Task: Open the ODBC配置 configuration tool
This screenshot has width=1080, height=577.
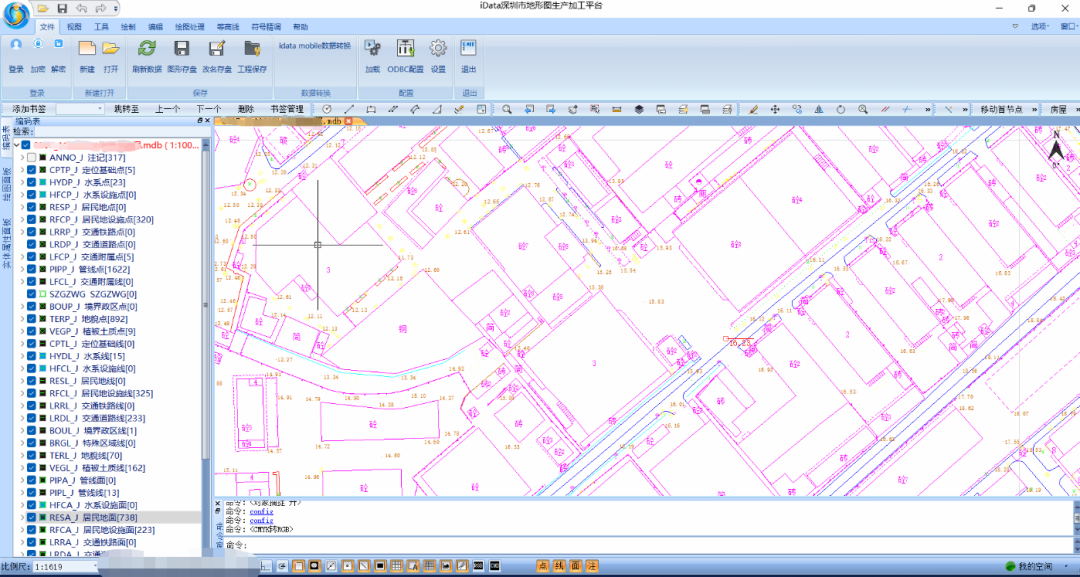Action: pyautogui.click(x=405, y=49)
